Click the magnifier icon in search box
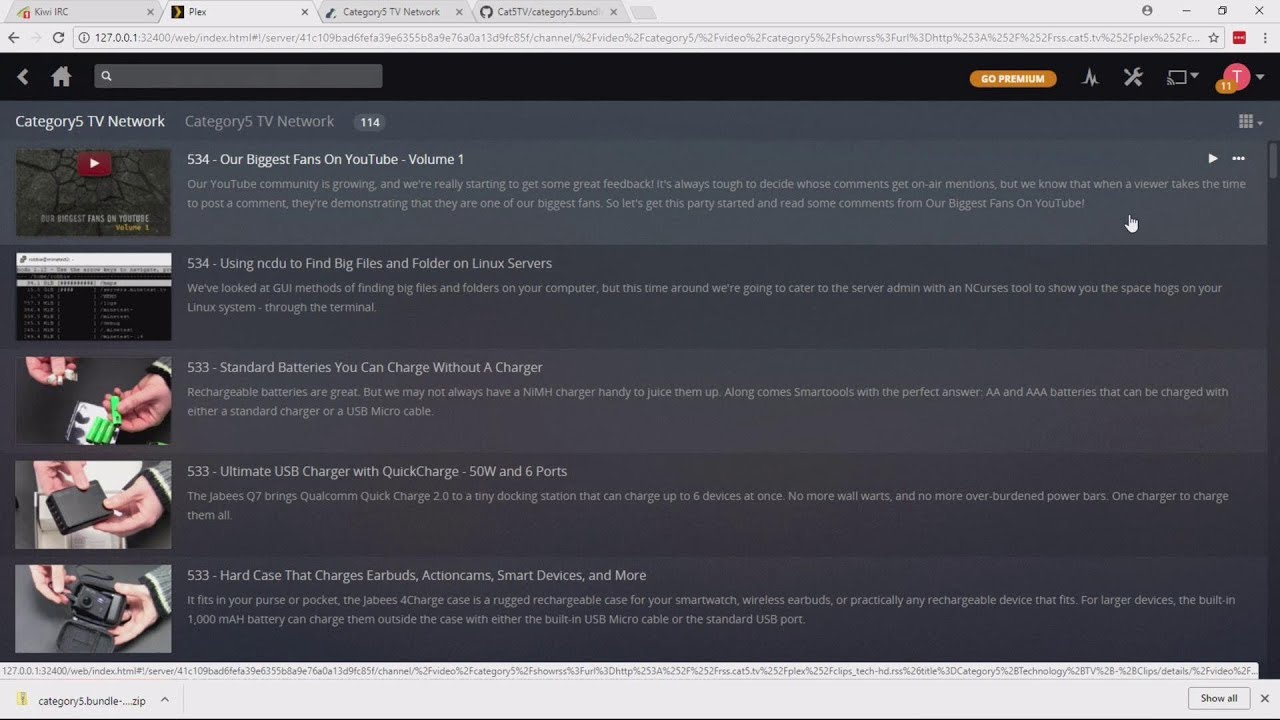This screenshot has width=1280, height=720. [106, 76]
